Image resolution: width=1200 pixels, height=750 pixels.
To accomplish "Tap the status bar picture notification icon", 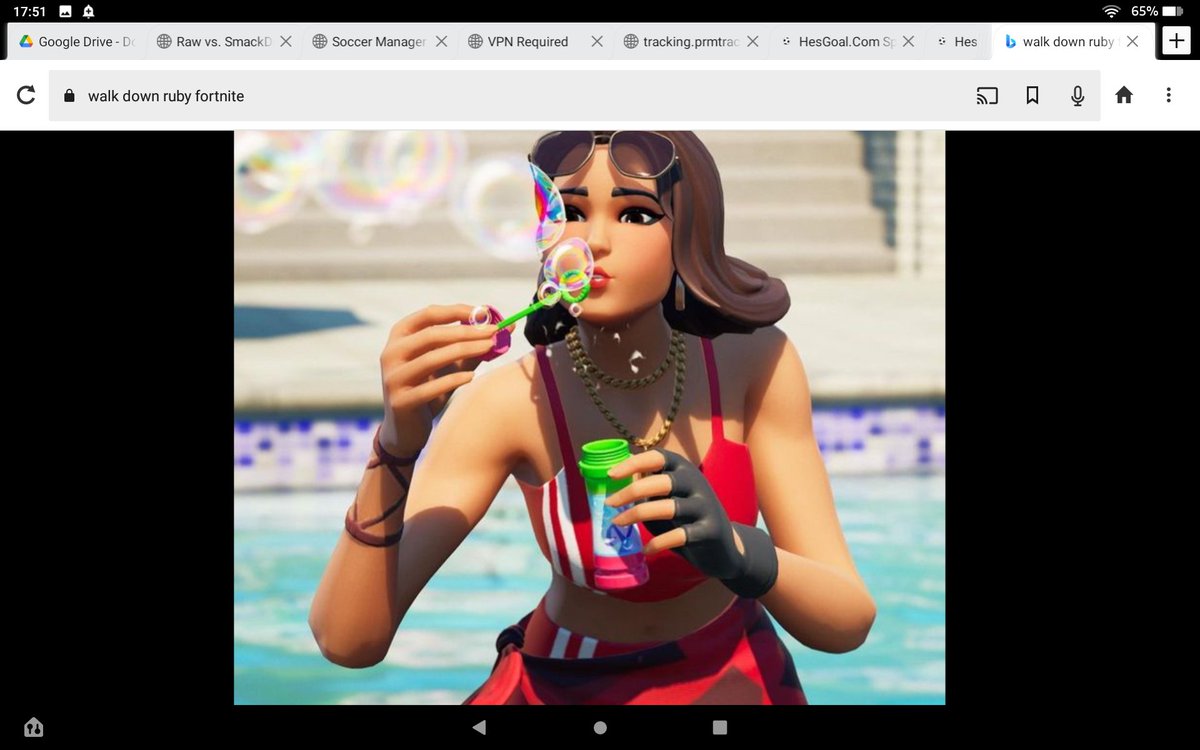I will [x=65, y=11].
